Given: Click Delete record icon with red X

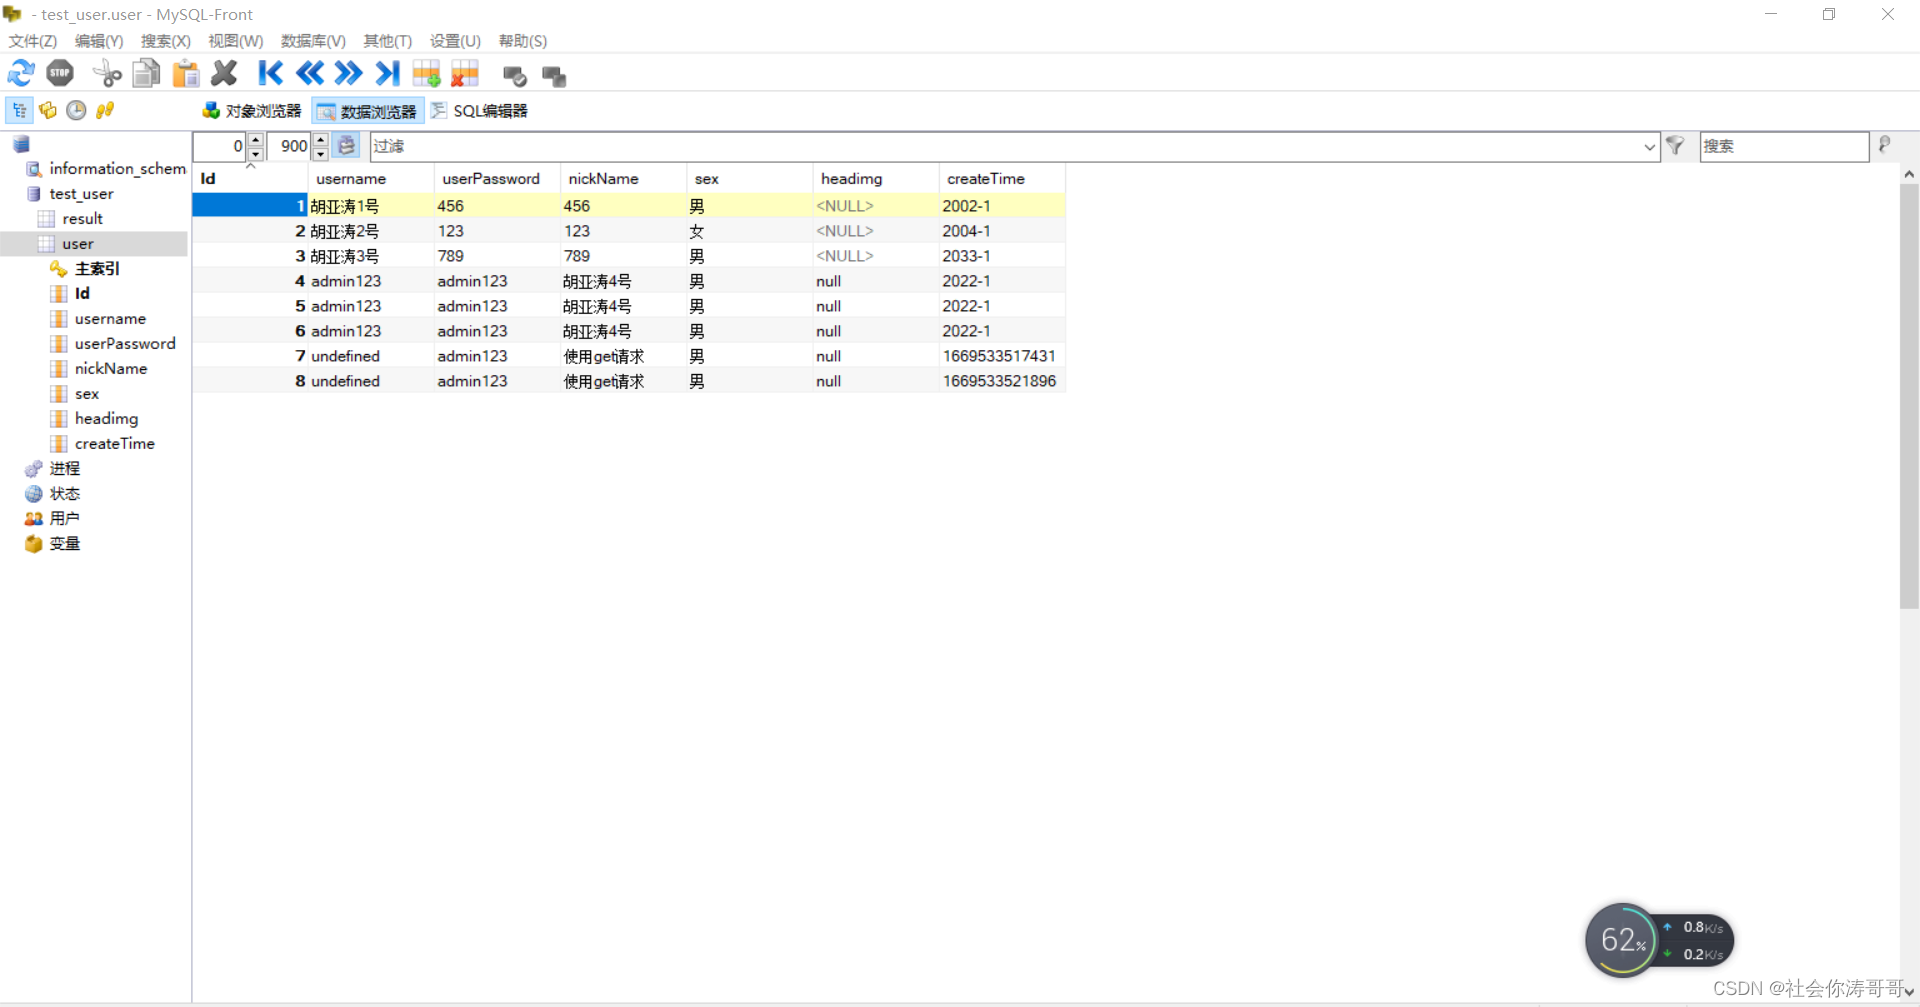Looking at the screenshot, I should tap(465, 73).
